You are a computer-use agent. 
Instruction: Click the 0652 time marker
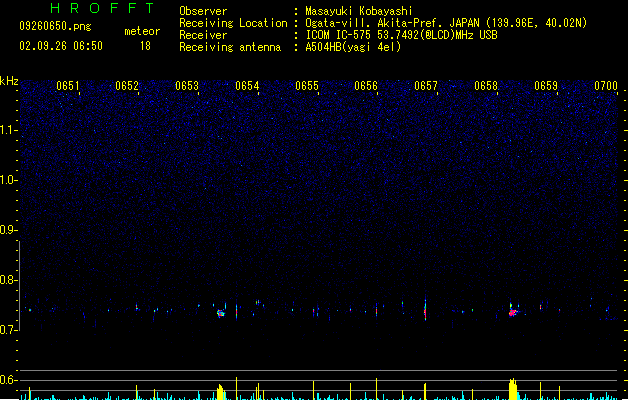(127, 86)
